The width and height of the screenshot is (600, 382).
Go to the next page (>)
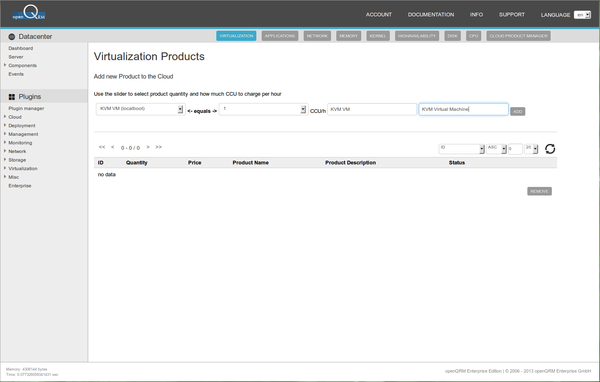point(148,147)
